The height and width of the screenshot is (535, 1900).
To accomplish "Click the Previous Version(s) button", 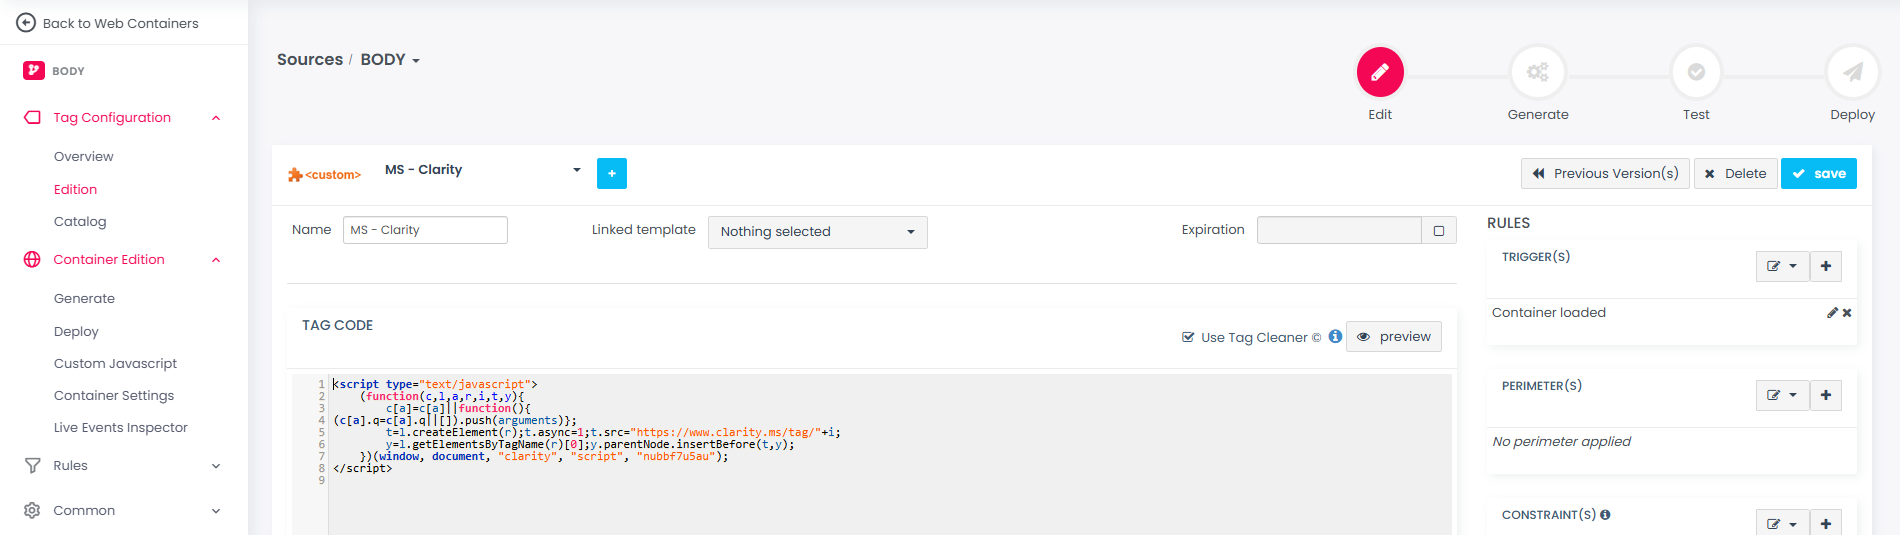I will (1605, 173).
